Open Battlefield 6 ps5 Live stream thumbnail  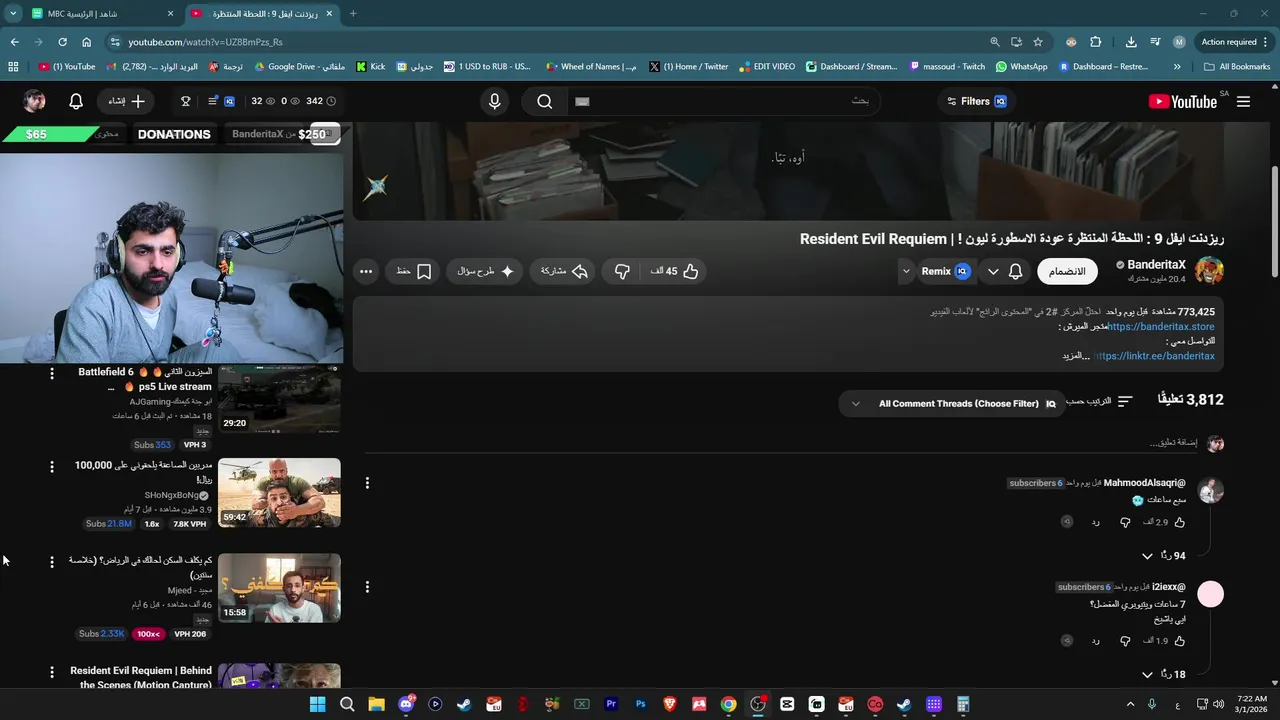[279, 398]
